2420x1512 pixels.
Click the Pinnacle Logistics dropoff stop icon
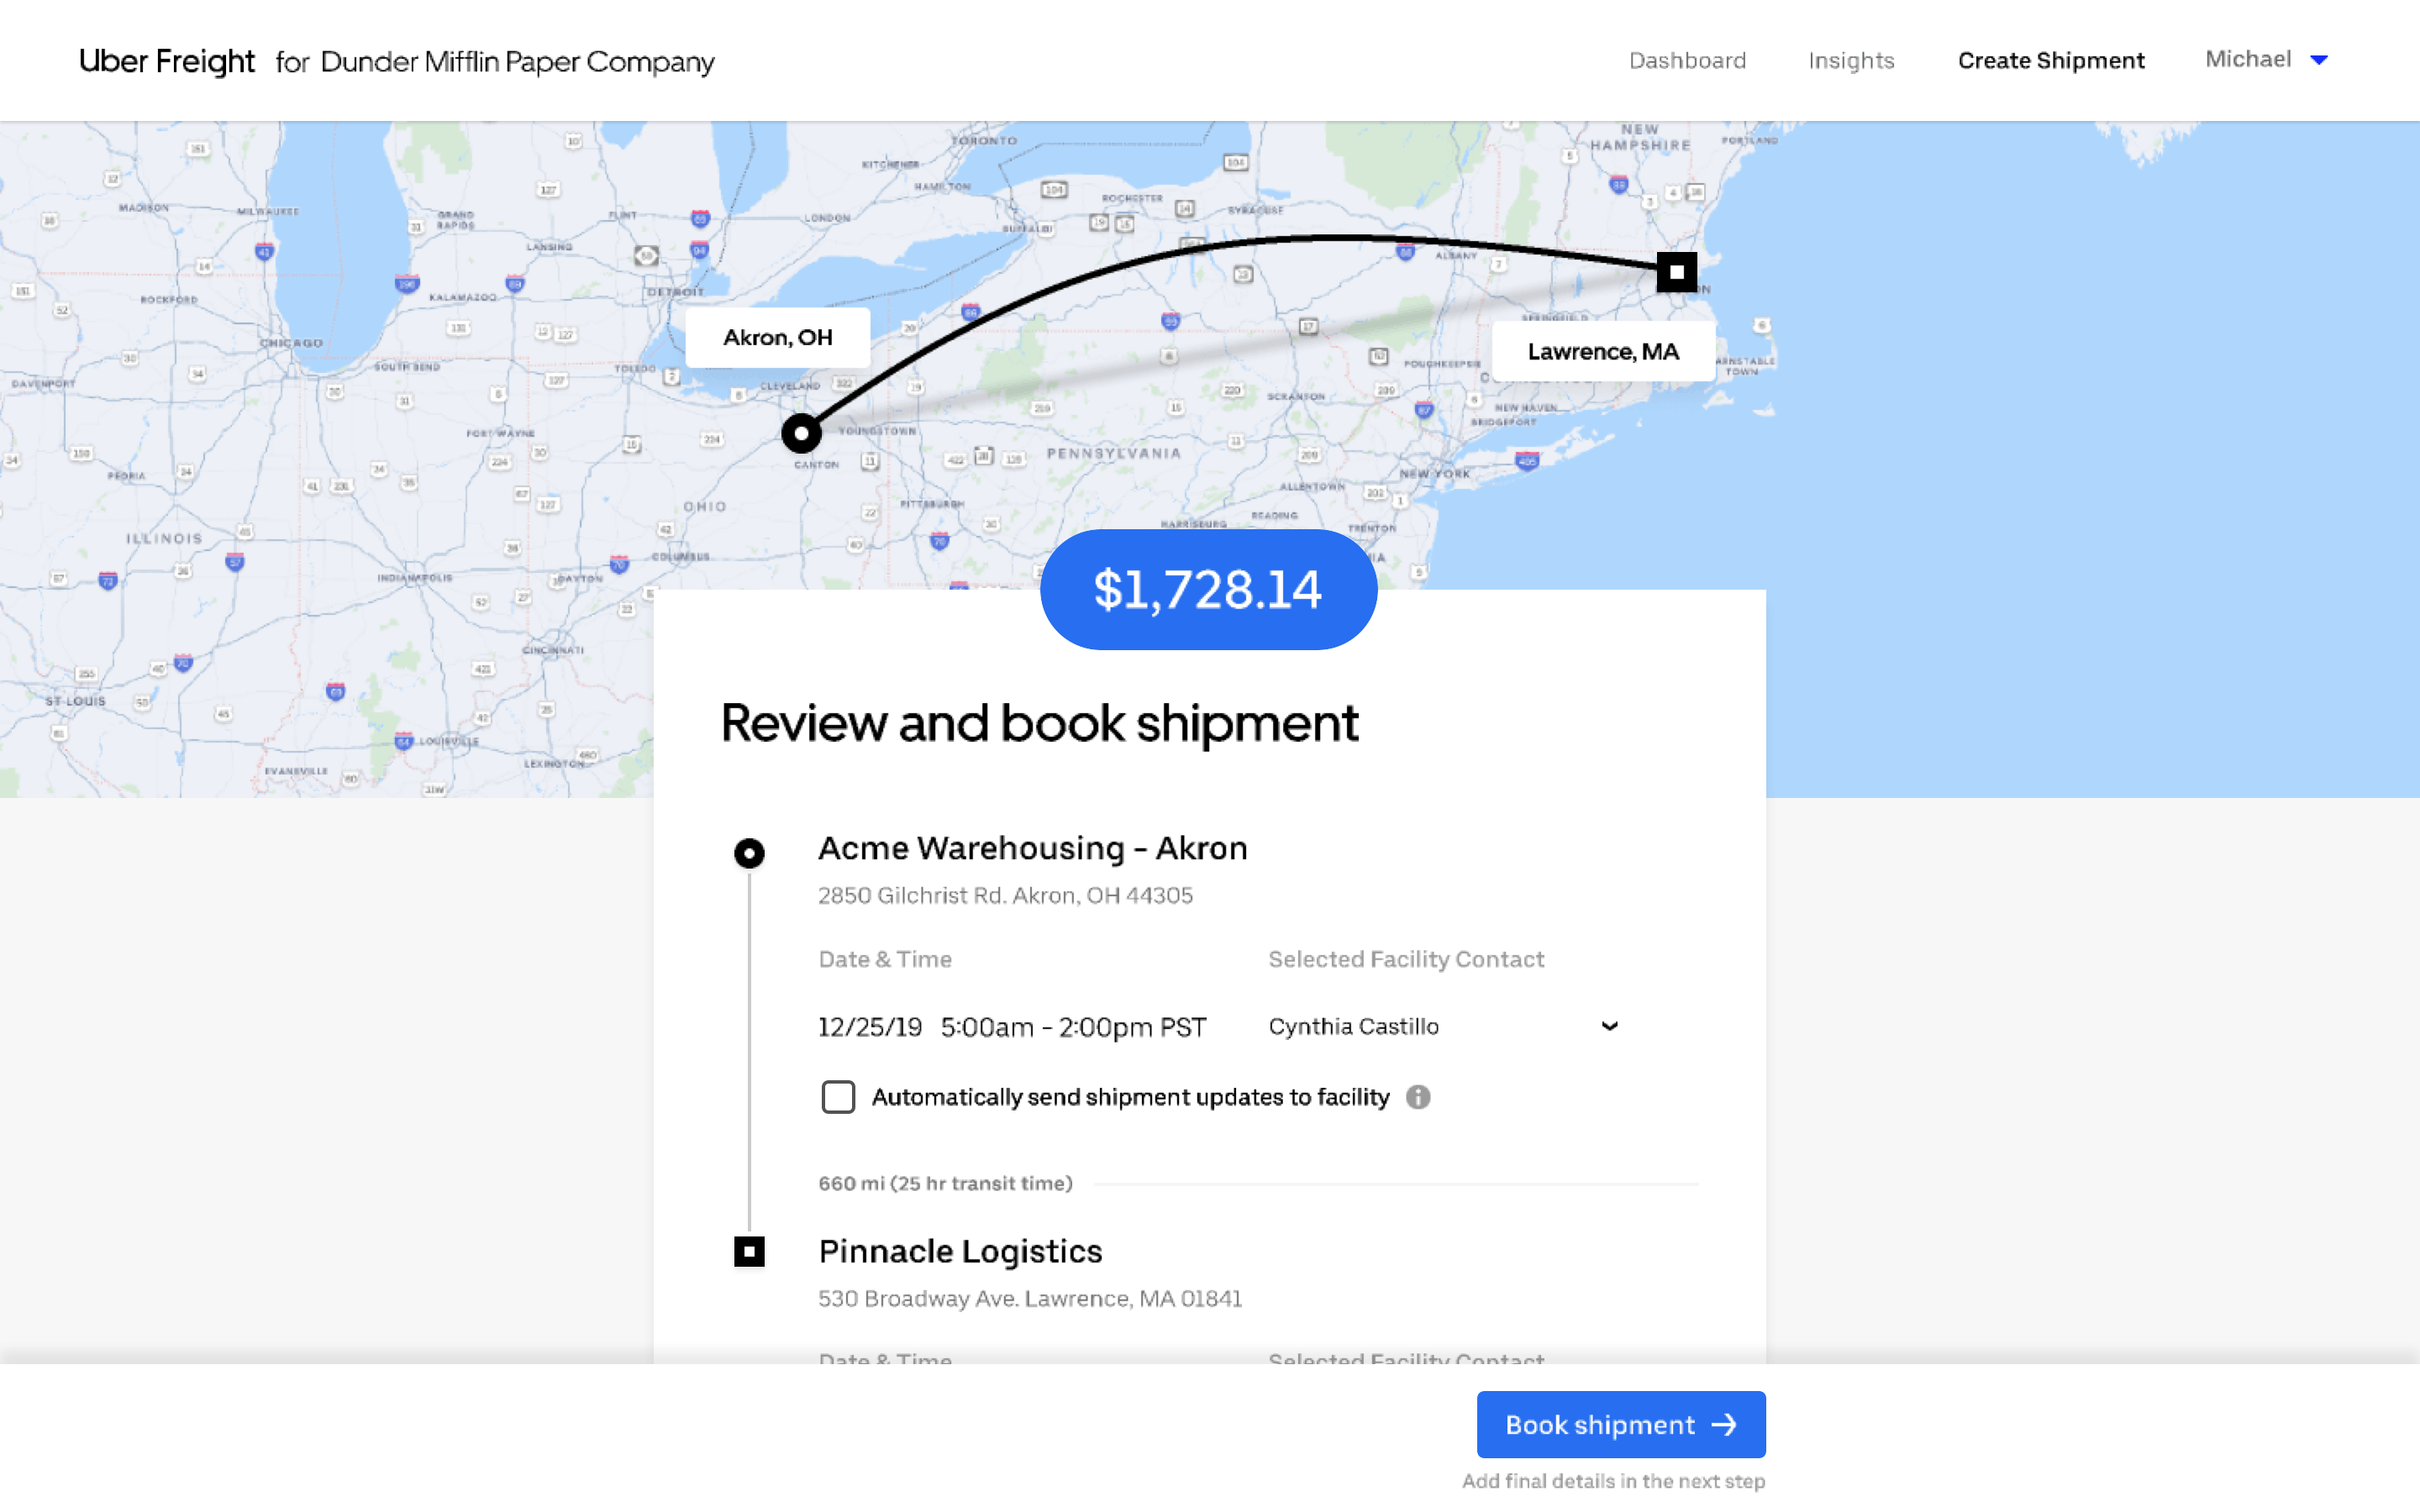pos(749,1251)
